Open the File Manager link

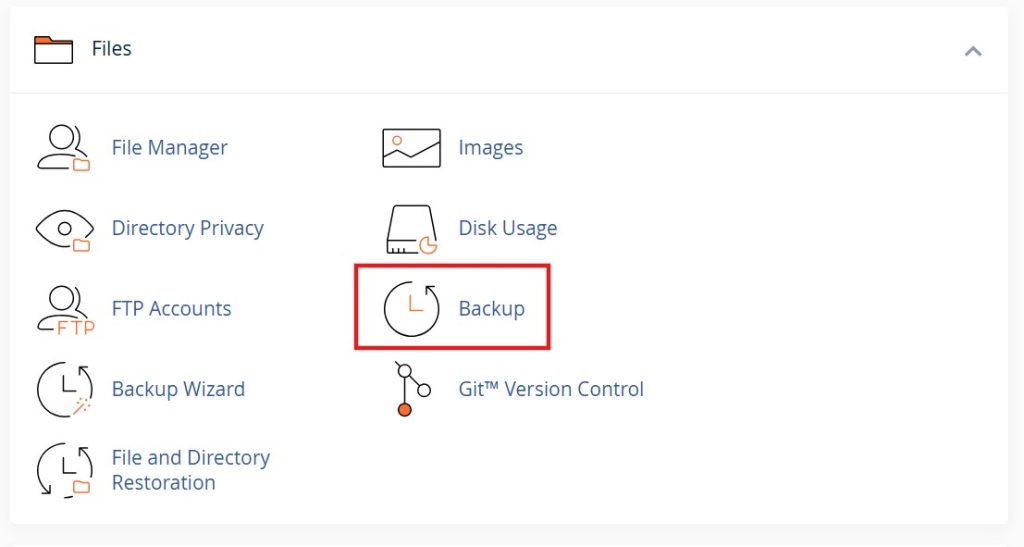[x=169, y=148]
